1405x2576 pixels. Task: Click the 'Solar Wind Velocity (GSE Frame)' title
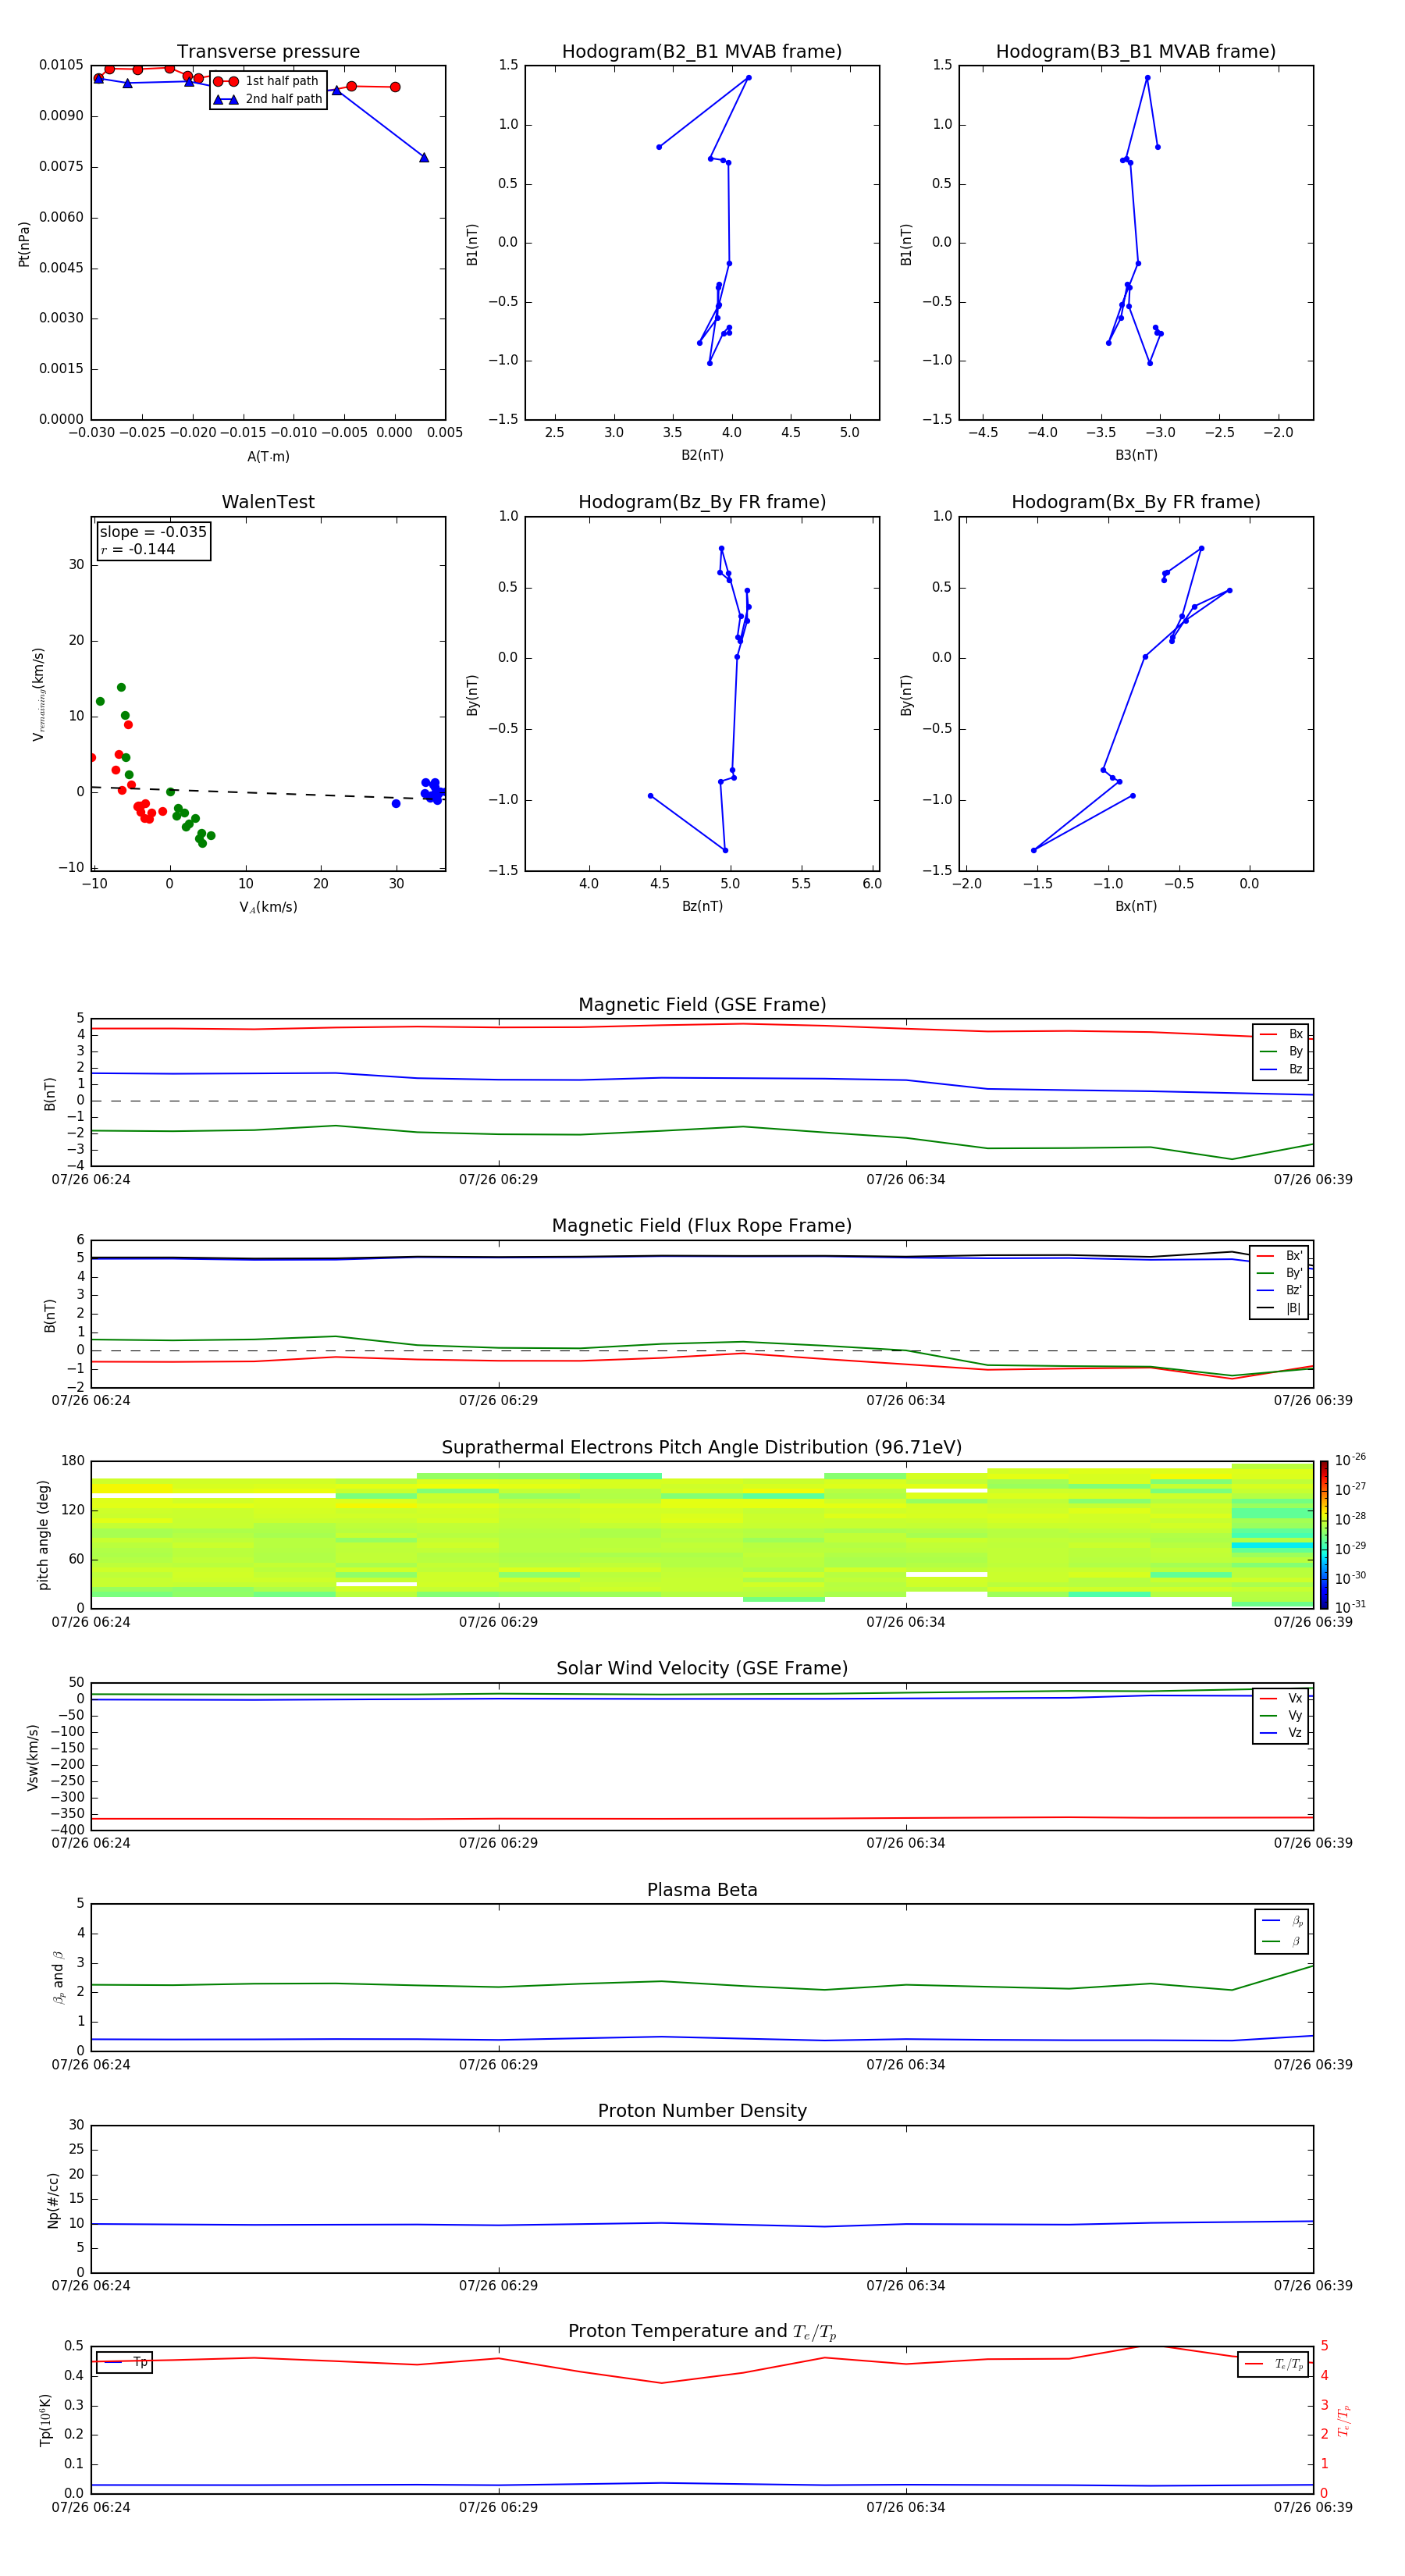coord(701,1668)
